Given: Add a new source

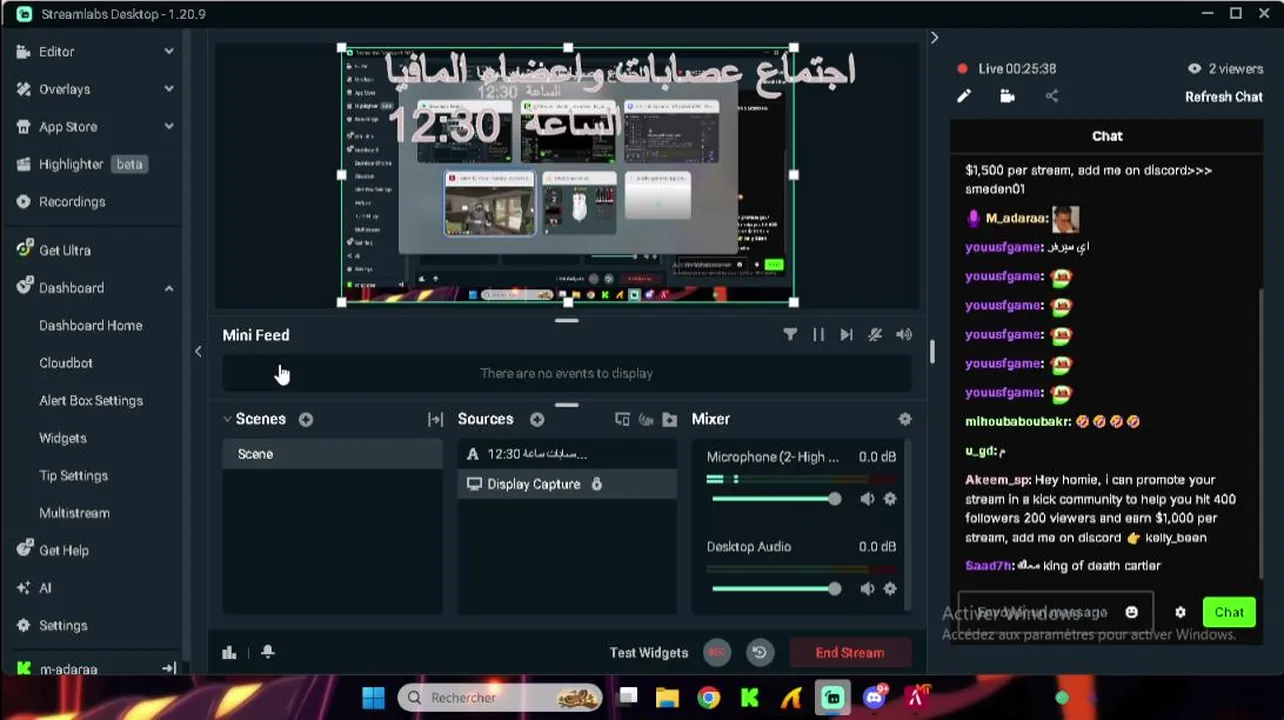Looking at the screenshot, I should pyautogui.click(x=537, y=420).
